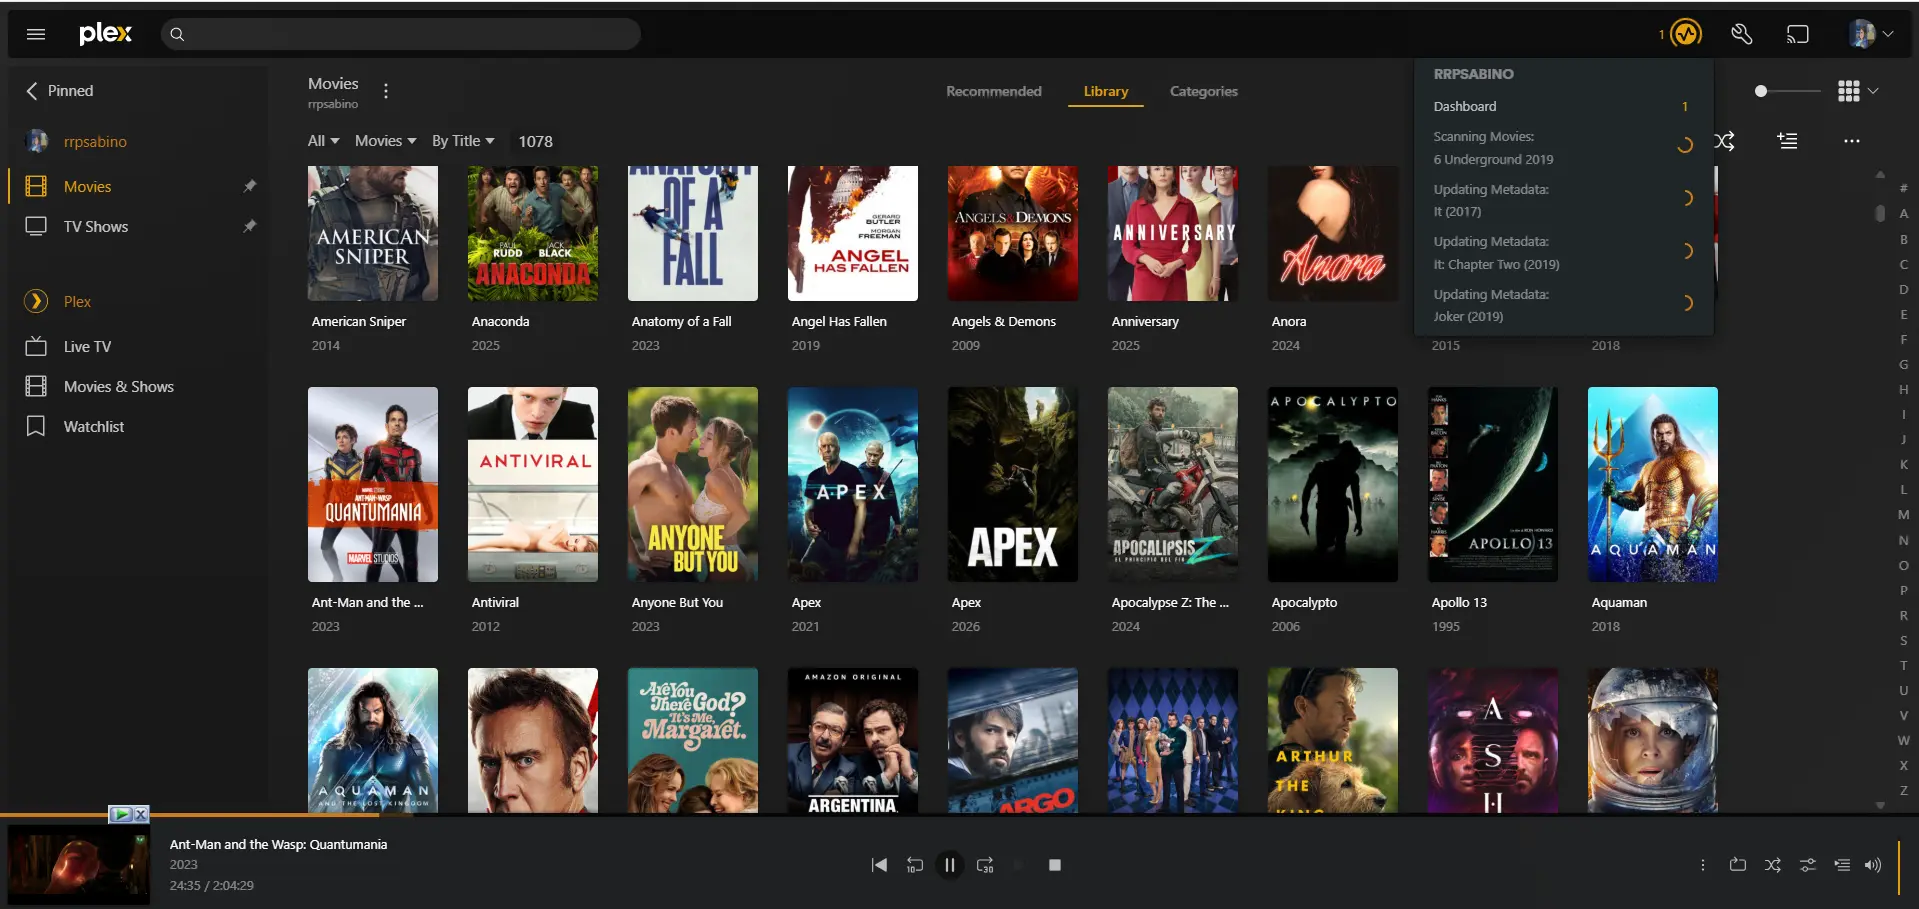Expand the user account avatar menu
Viewport: 1919px width, 909px height.
(x=1870, y=34)
